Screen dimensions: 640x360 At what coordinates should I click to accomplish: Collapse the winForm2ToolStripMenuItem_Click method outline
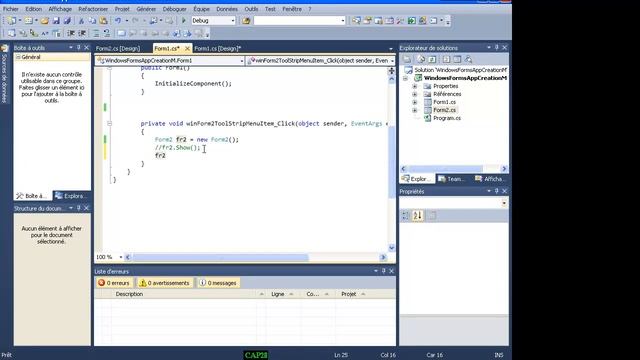pyautogui.click(x=109, y=123)
